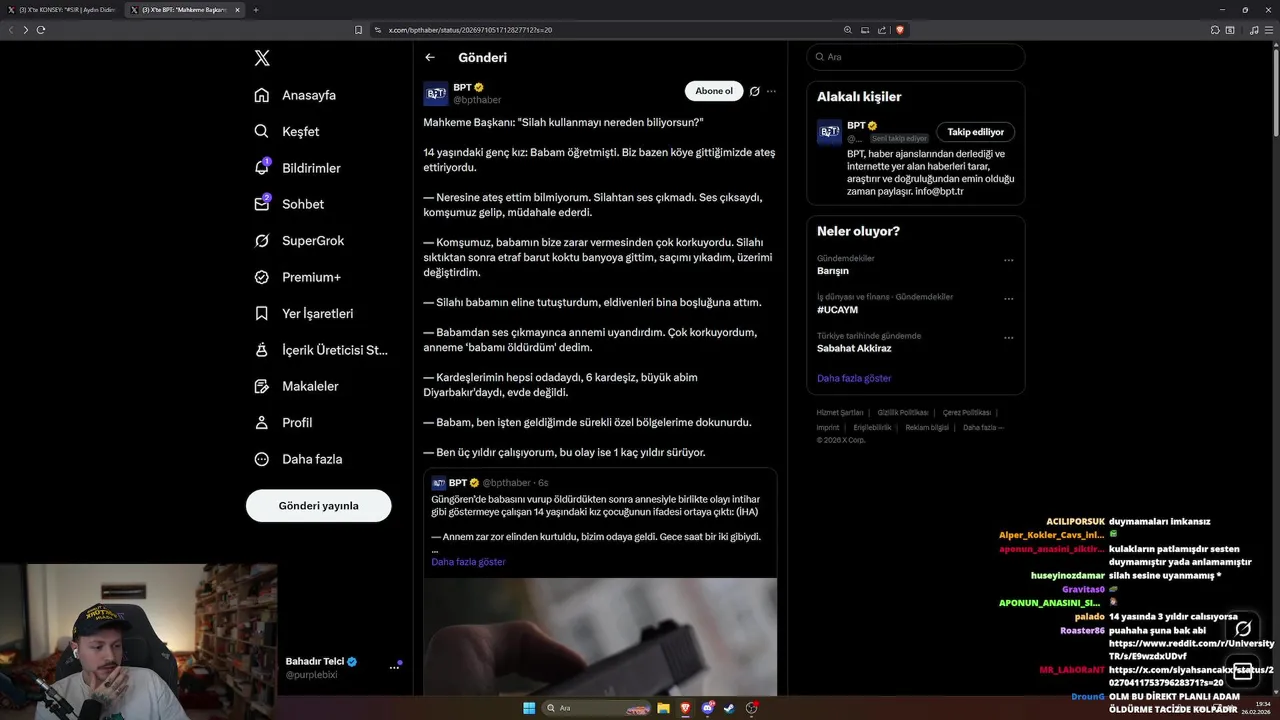This screenshot has width=1280, height=720.
Task: Click the Grok icon beside Abone ol
Action: 755,91
